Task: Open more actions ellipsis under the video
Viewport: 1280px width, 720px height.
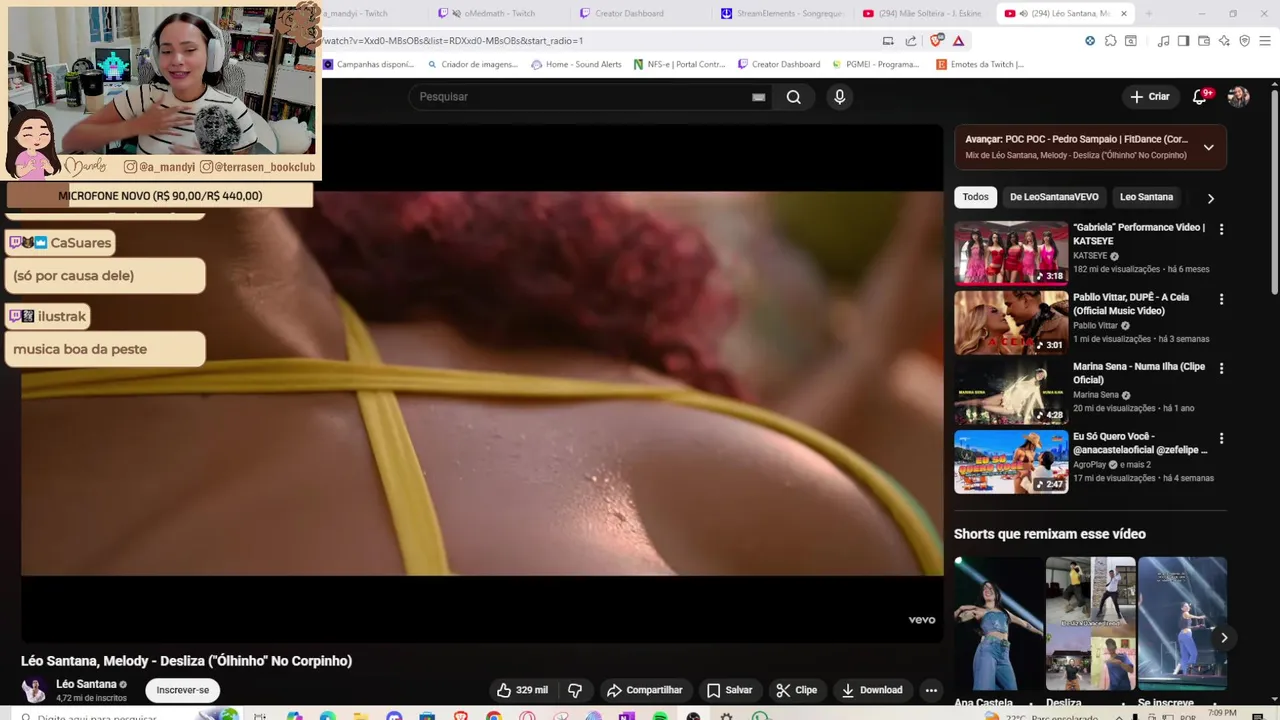Action: click(931, 690)
